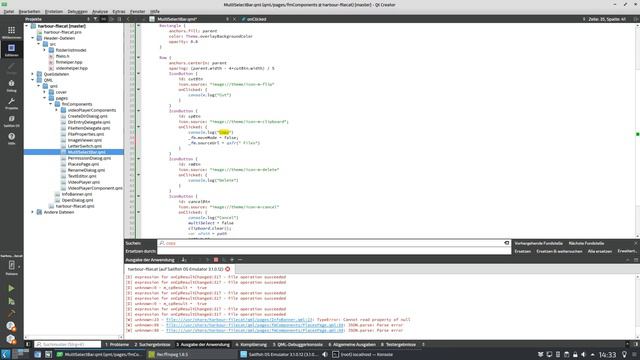Screen dimensions: 640x360
Task: Run the project with the green play button
Action: coord(11,288)
